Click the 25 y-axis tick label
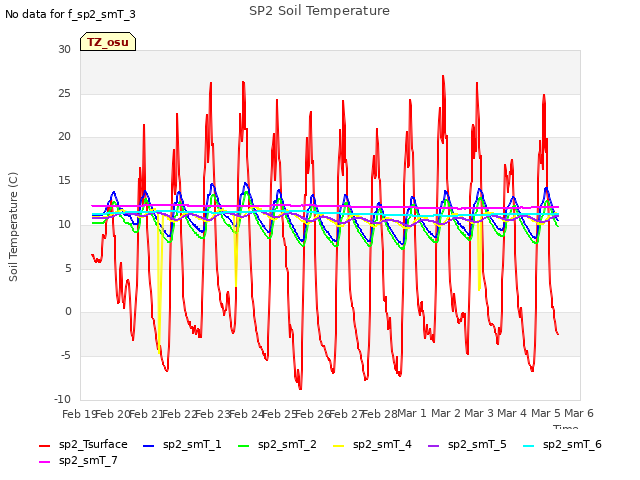The width and height of the screenshot is (640, 480). point(64,93)
